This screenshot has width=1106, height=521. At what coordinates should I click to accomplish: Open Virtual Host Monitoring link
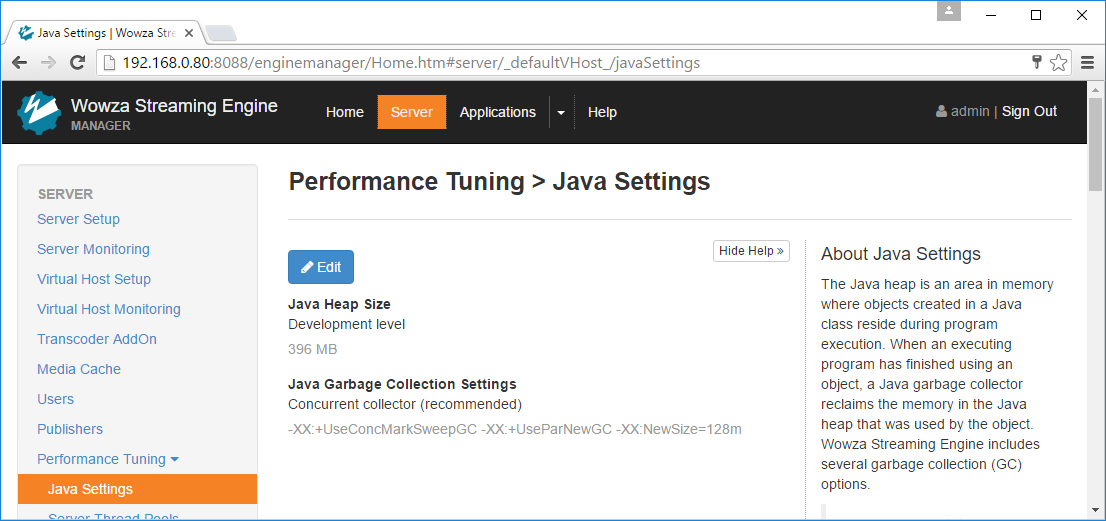(x=109, y=309)
